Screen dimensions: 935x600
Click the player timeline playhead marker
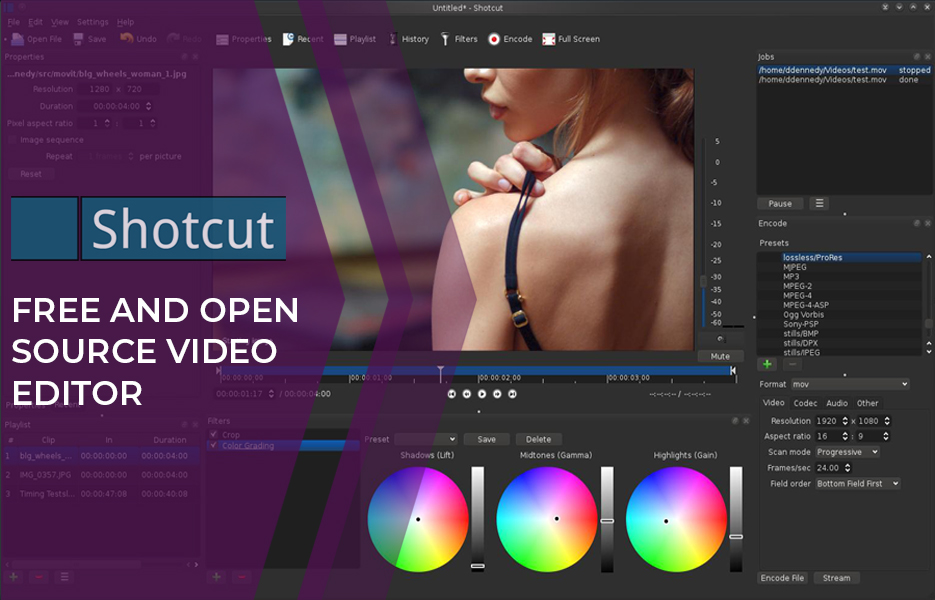[x=441, y=373]
